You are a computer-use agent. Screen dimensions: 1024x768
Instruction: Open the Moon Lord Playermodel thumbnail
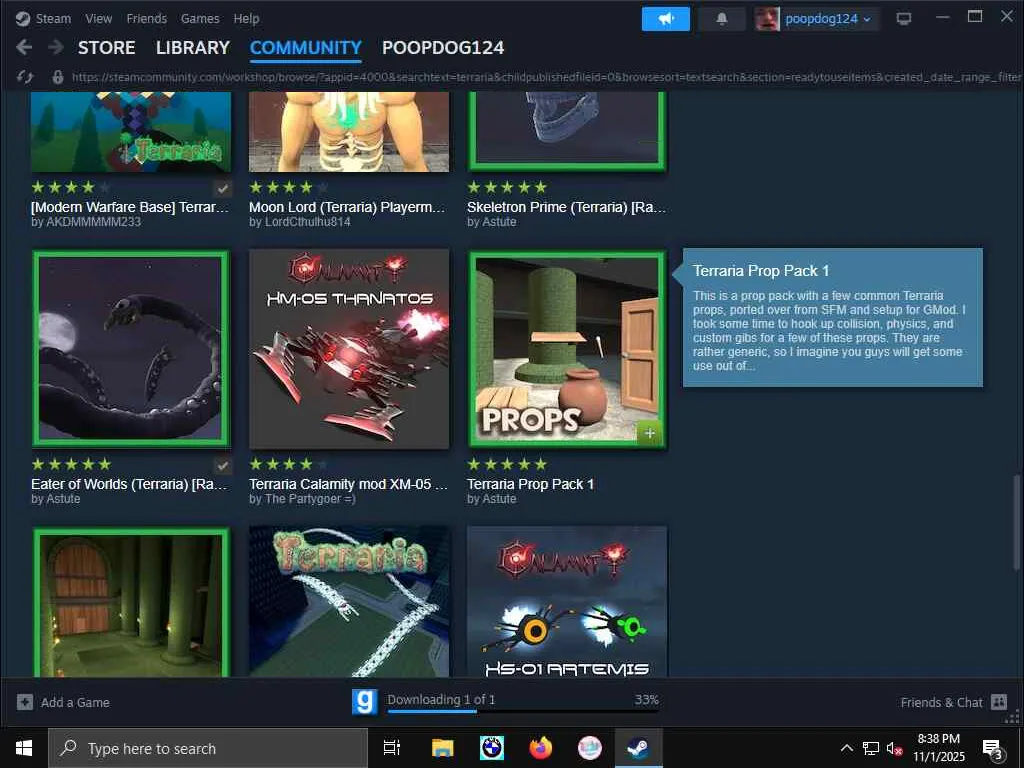point(349,132)
